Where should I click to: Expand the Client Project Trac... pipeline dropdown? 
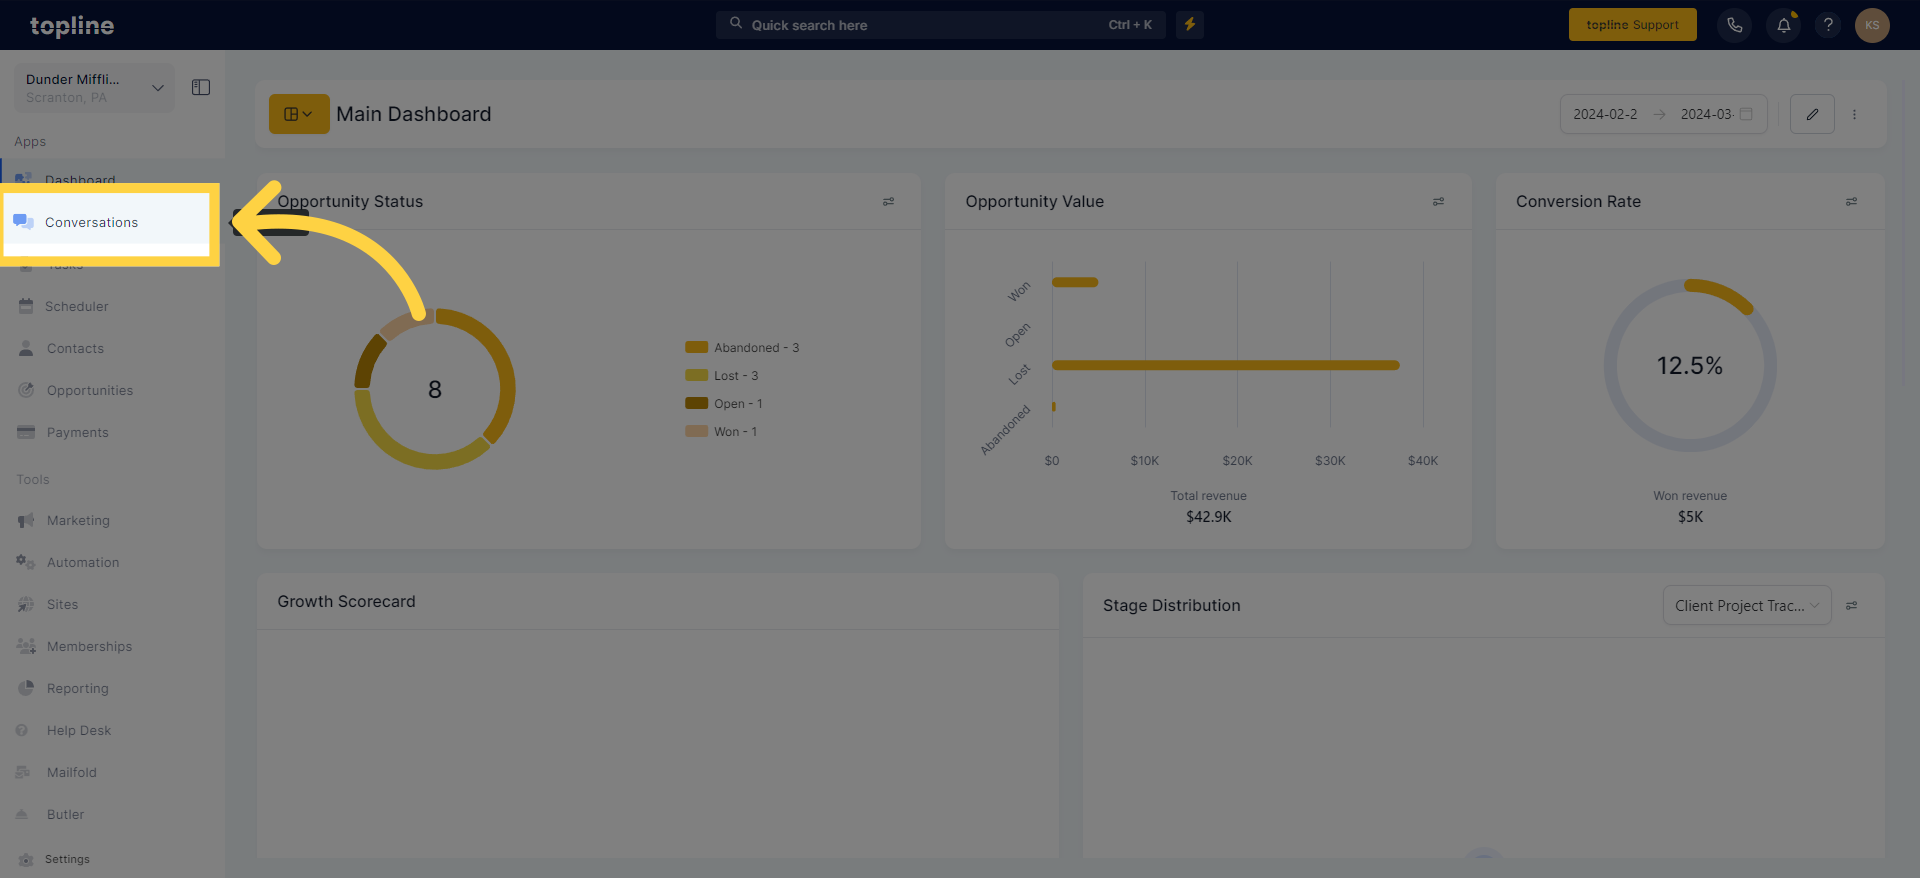(x=1746, y=605)
